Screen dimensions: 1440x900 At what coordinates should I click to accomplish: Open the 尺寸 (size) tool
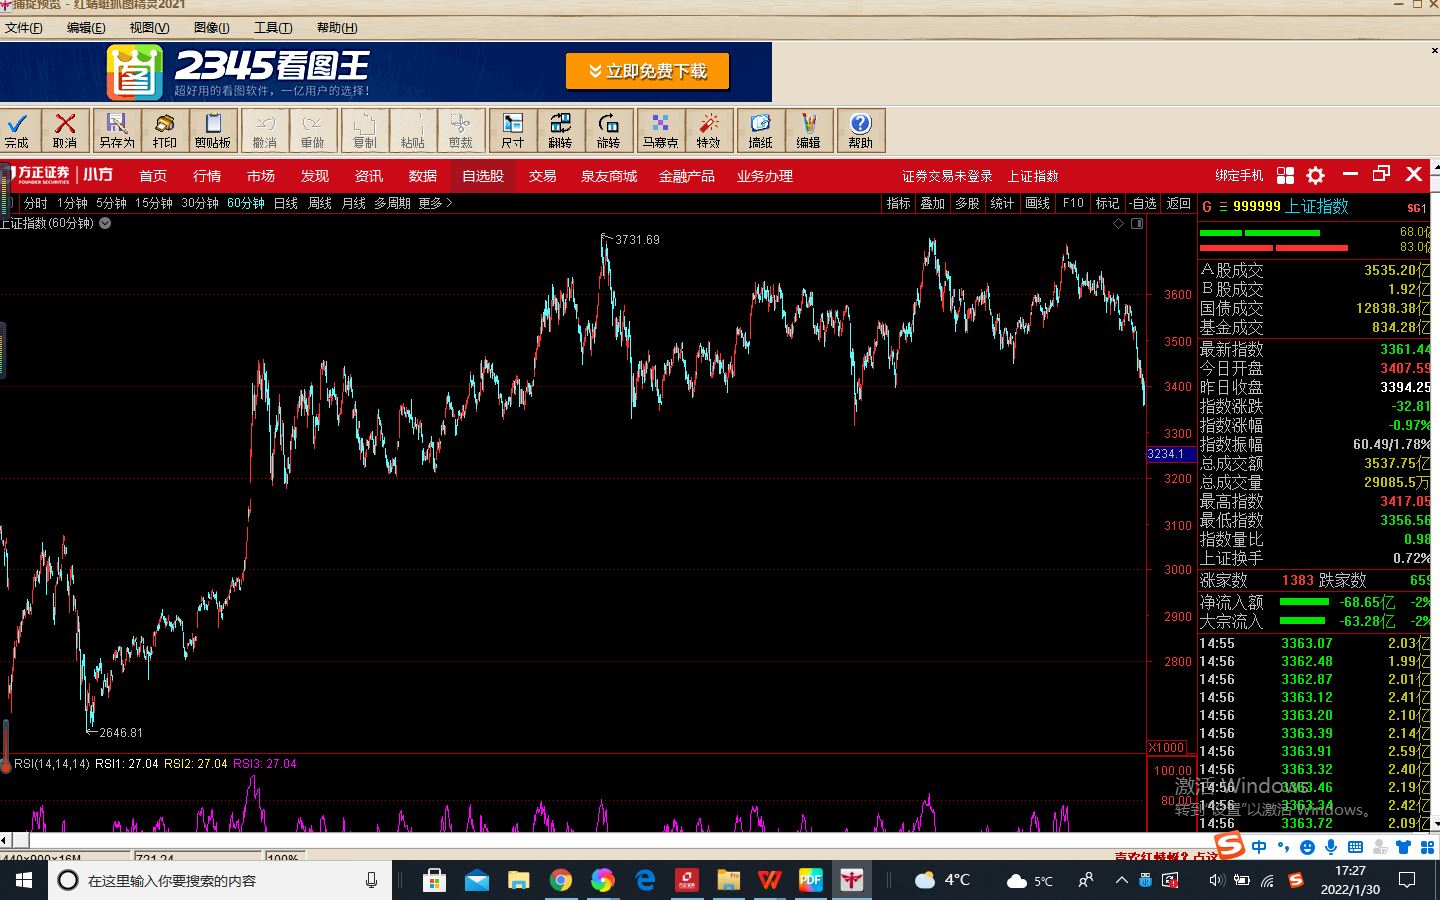(x=513, y=131)
